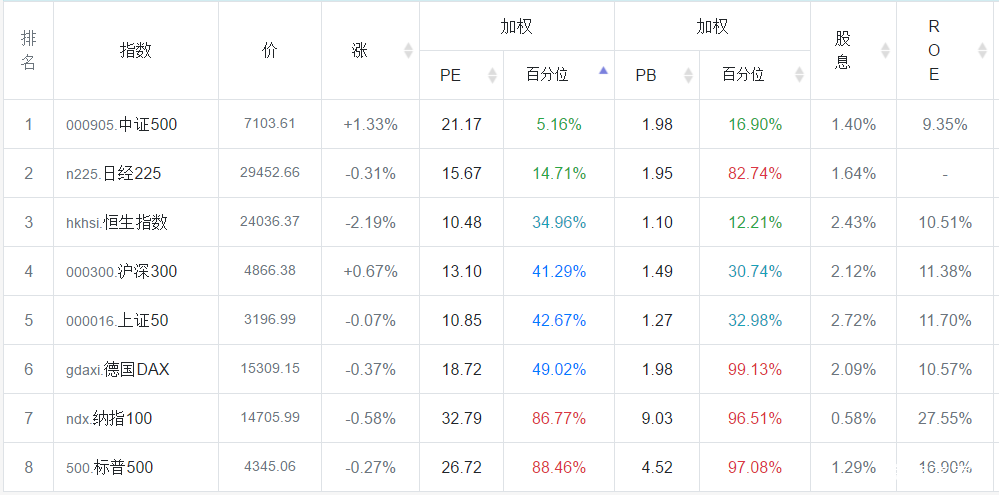Click PE value 32.79

pyautogui.click(x=461, y=419)
